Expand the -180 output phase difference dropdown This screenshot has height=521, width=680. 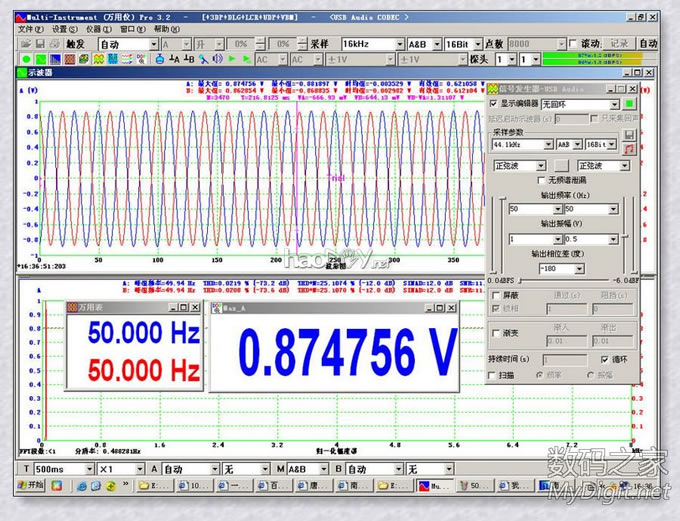[577, 269]
